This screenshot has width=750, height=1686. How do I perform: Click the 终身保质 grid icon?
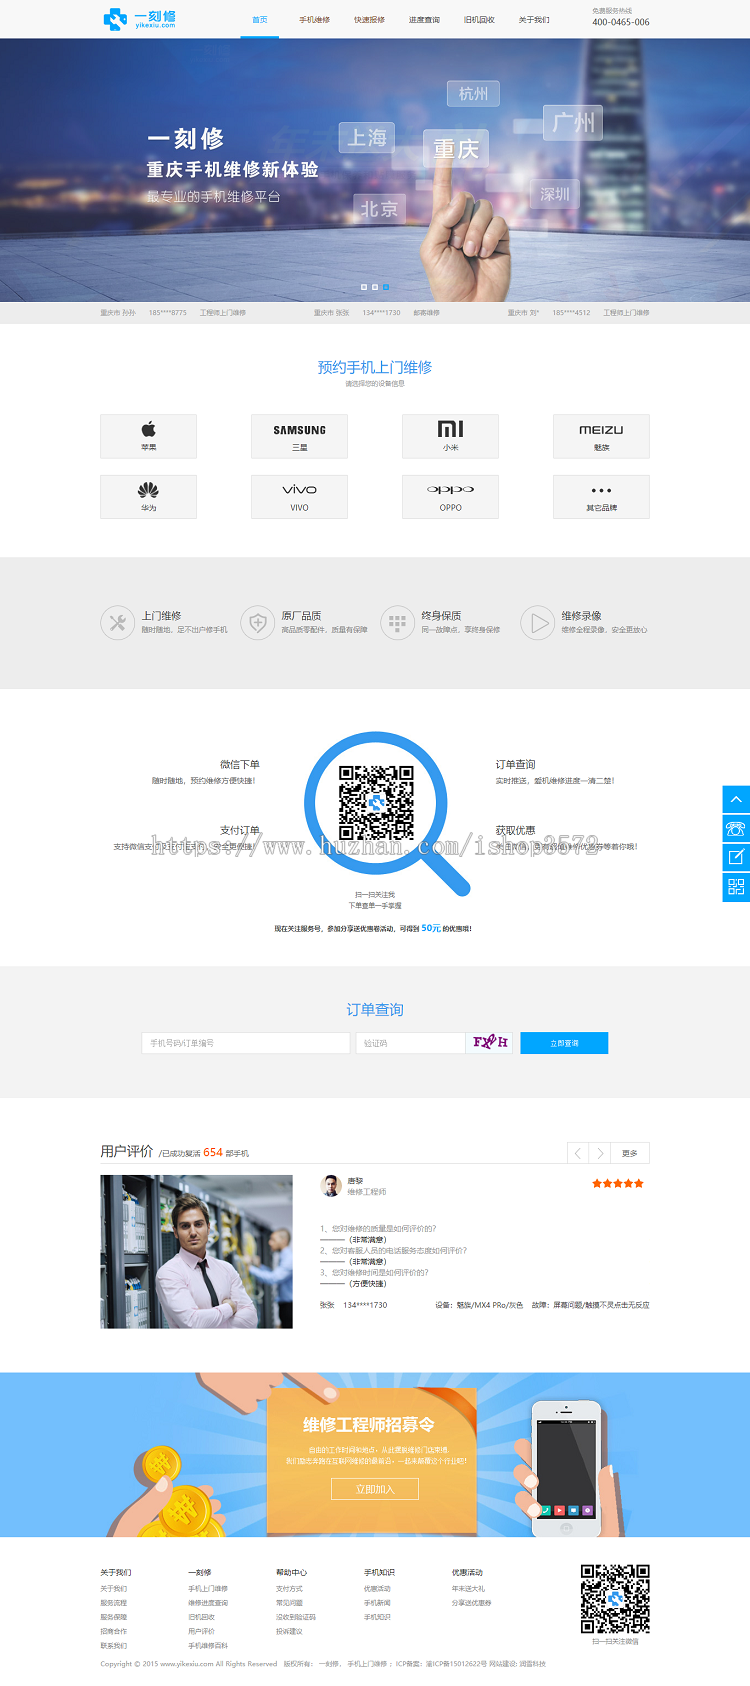pos(397,623)
